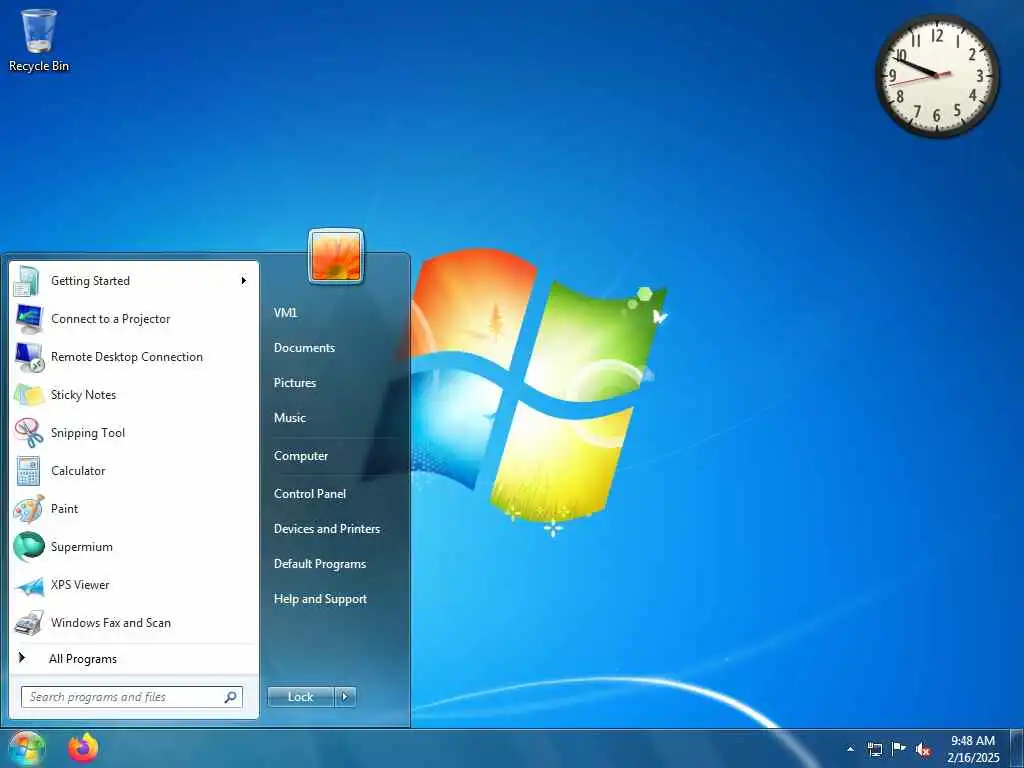This screenshot has width=1024, height=768.
Task: Launch Remote Desktop Connection via its icon
Action: (x=28, y=357)
